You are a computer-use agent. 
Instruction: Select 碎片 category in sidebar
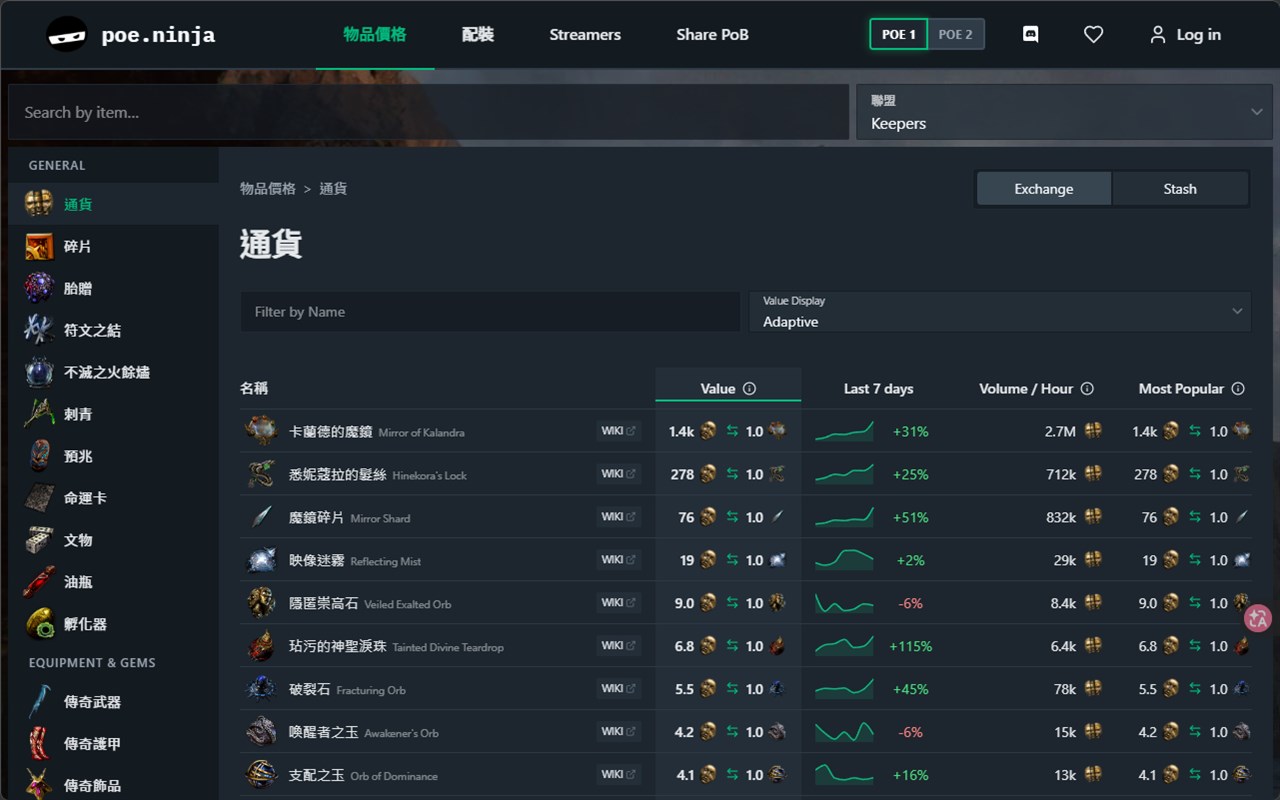point(113,246)
